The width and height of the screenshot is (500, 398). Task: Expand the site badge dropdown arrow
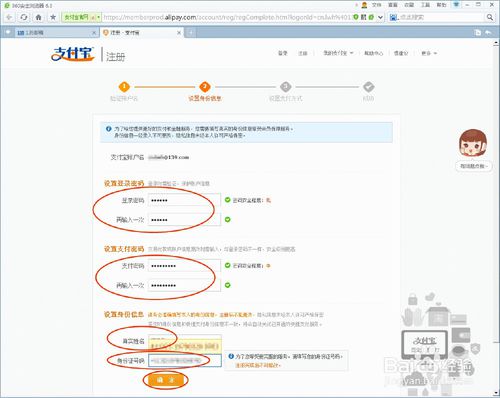(99, 17)
